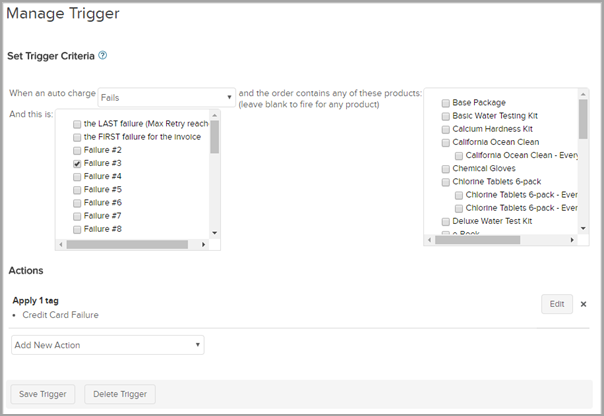Screen dimensions: 604x416
Task: Open the Add New Action dropdown
Action: click(108, 345)
